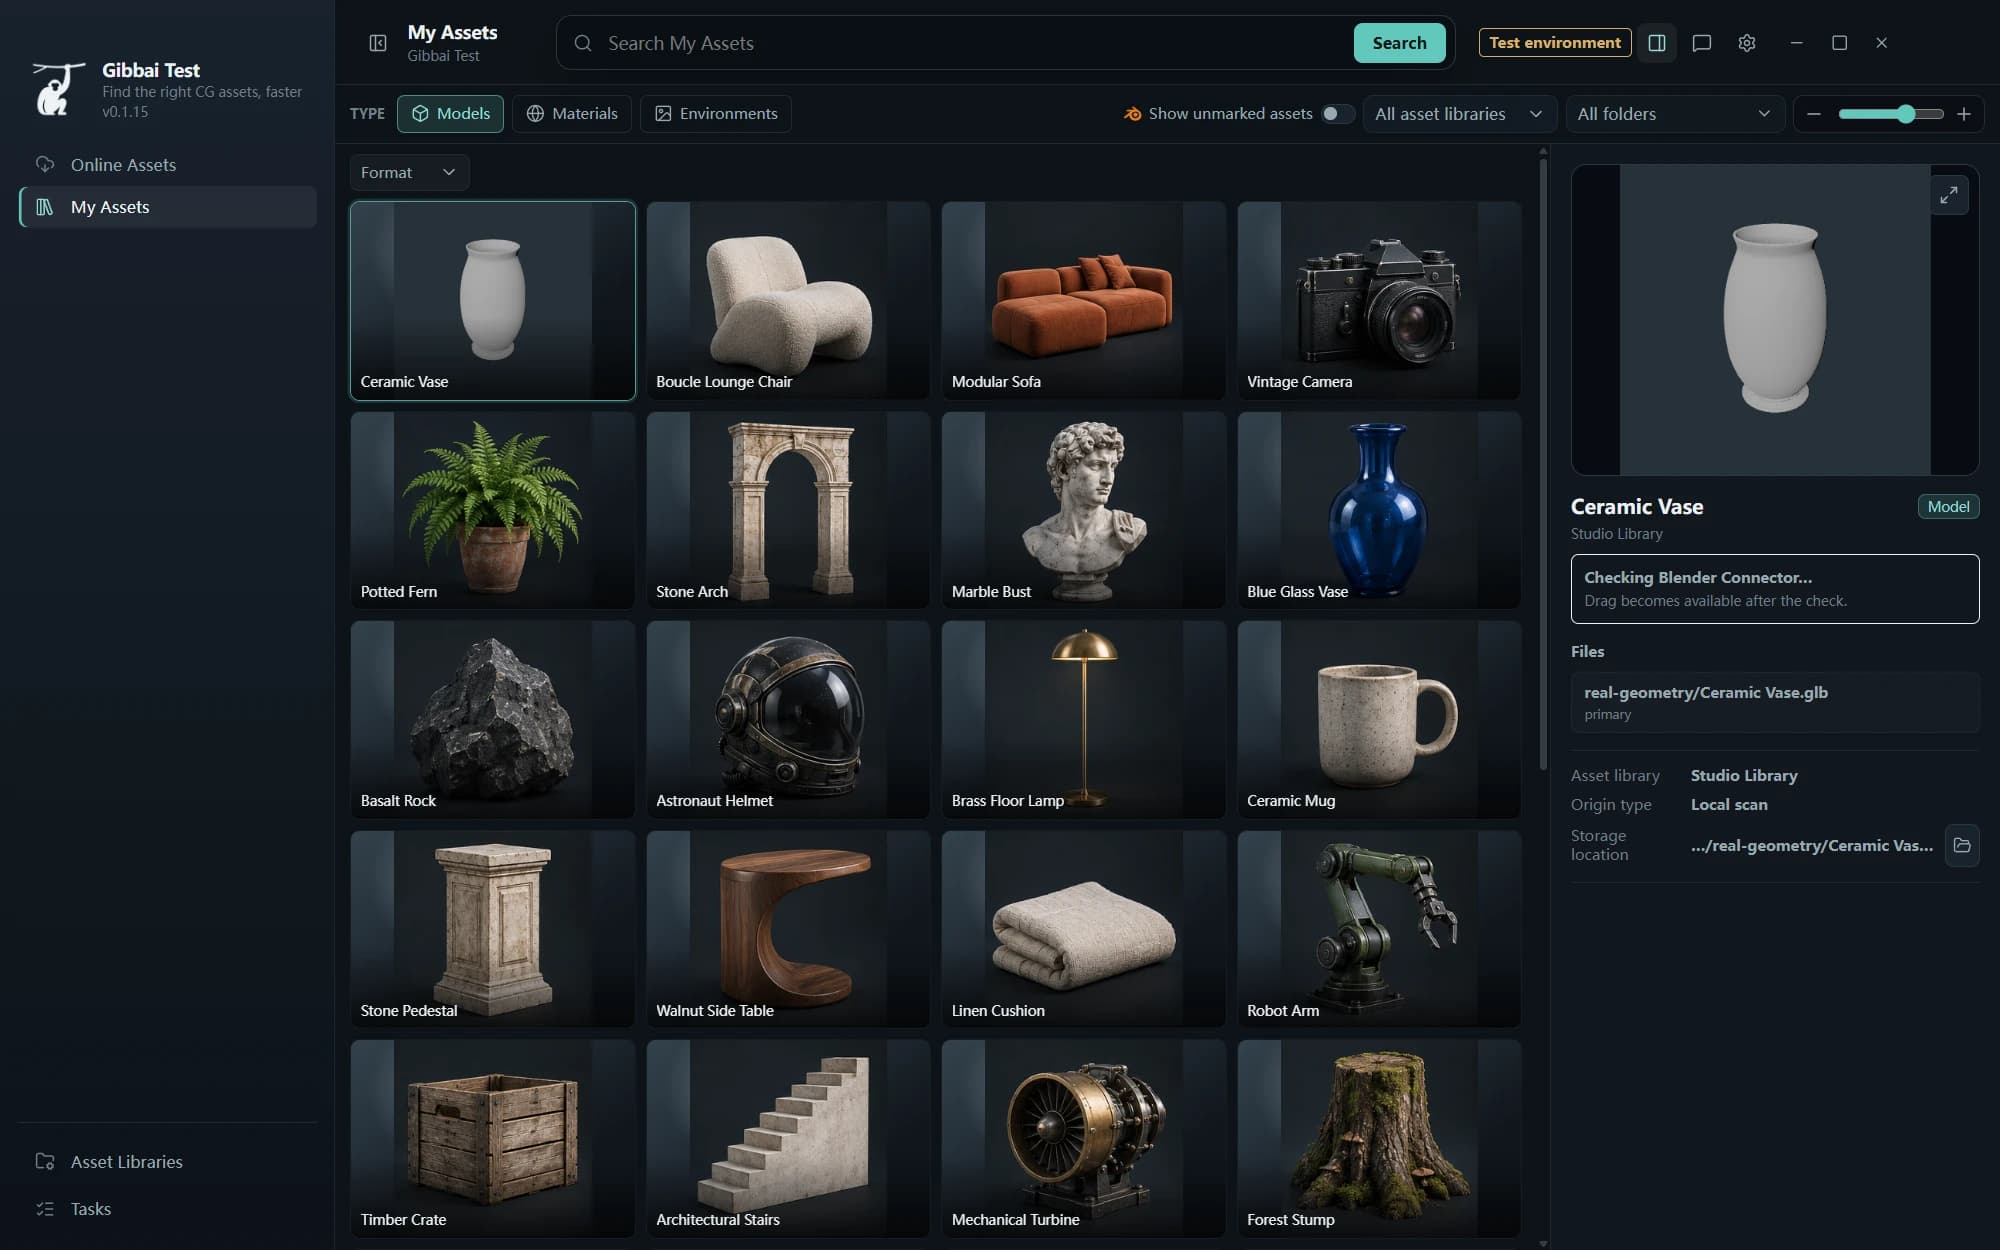2000x1250 pixels.
Task: Click the Gibbai gibbon logo
Action: pos(57,89)
